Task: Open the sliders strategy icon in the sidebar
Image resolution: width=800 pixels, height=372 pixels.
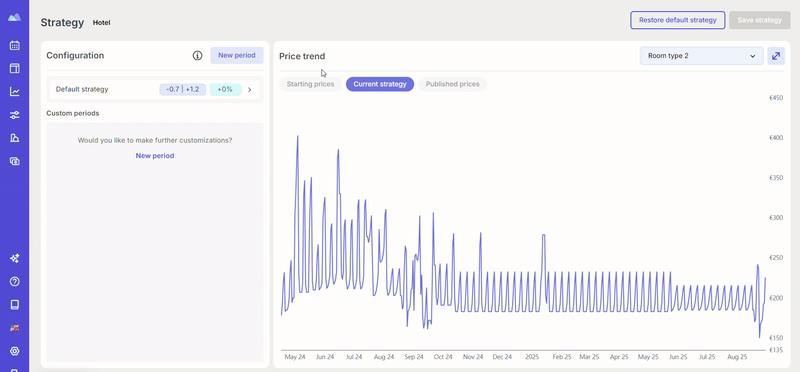Action: (14, 115)
